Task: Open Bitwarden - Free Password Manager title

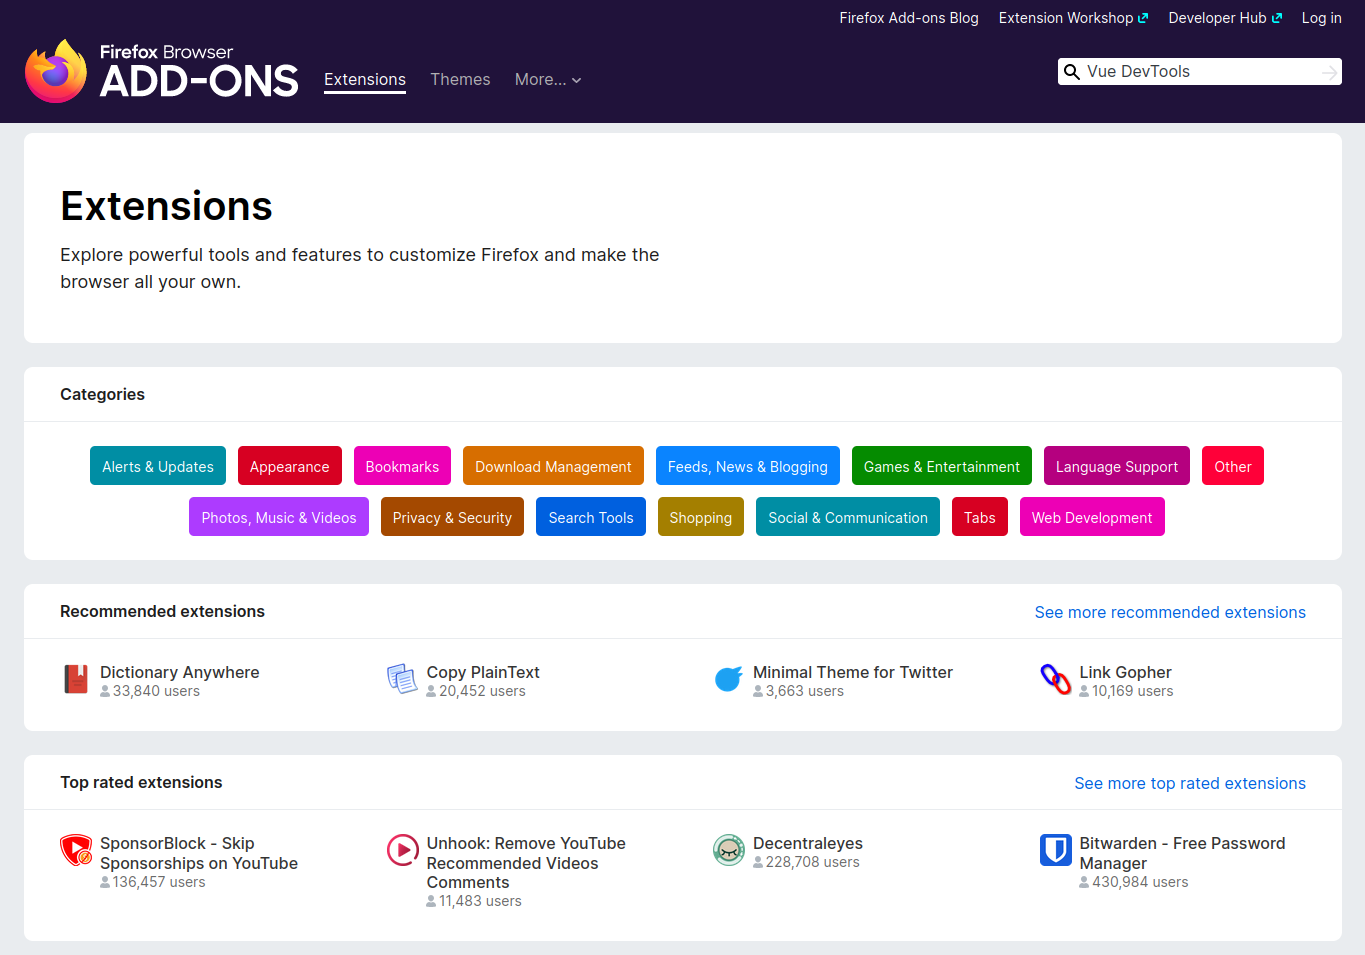Action: point(1182,853)
